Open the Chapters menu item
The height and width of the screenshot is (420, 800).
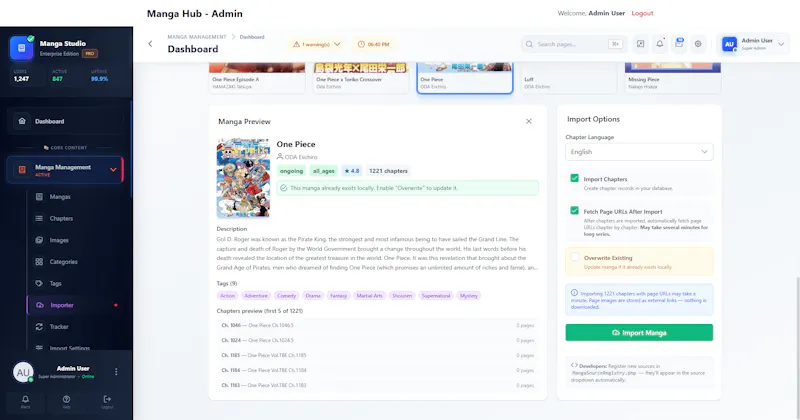point(76,218)
